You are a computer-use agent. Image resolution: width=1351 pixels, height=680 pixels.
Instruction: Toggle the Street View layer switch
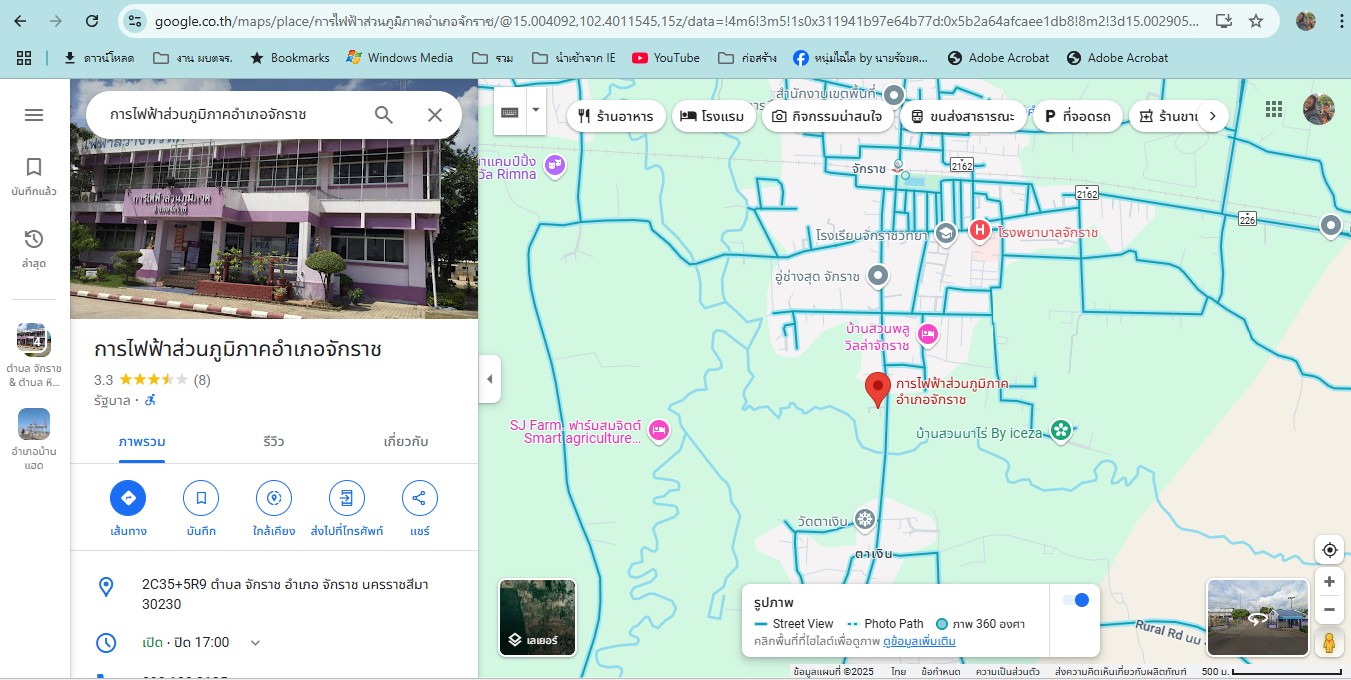[x=1075, y=600]
